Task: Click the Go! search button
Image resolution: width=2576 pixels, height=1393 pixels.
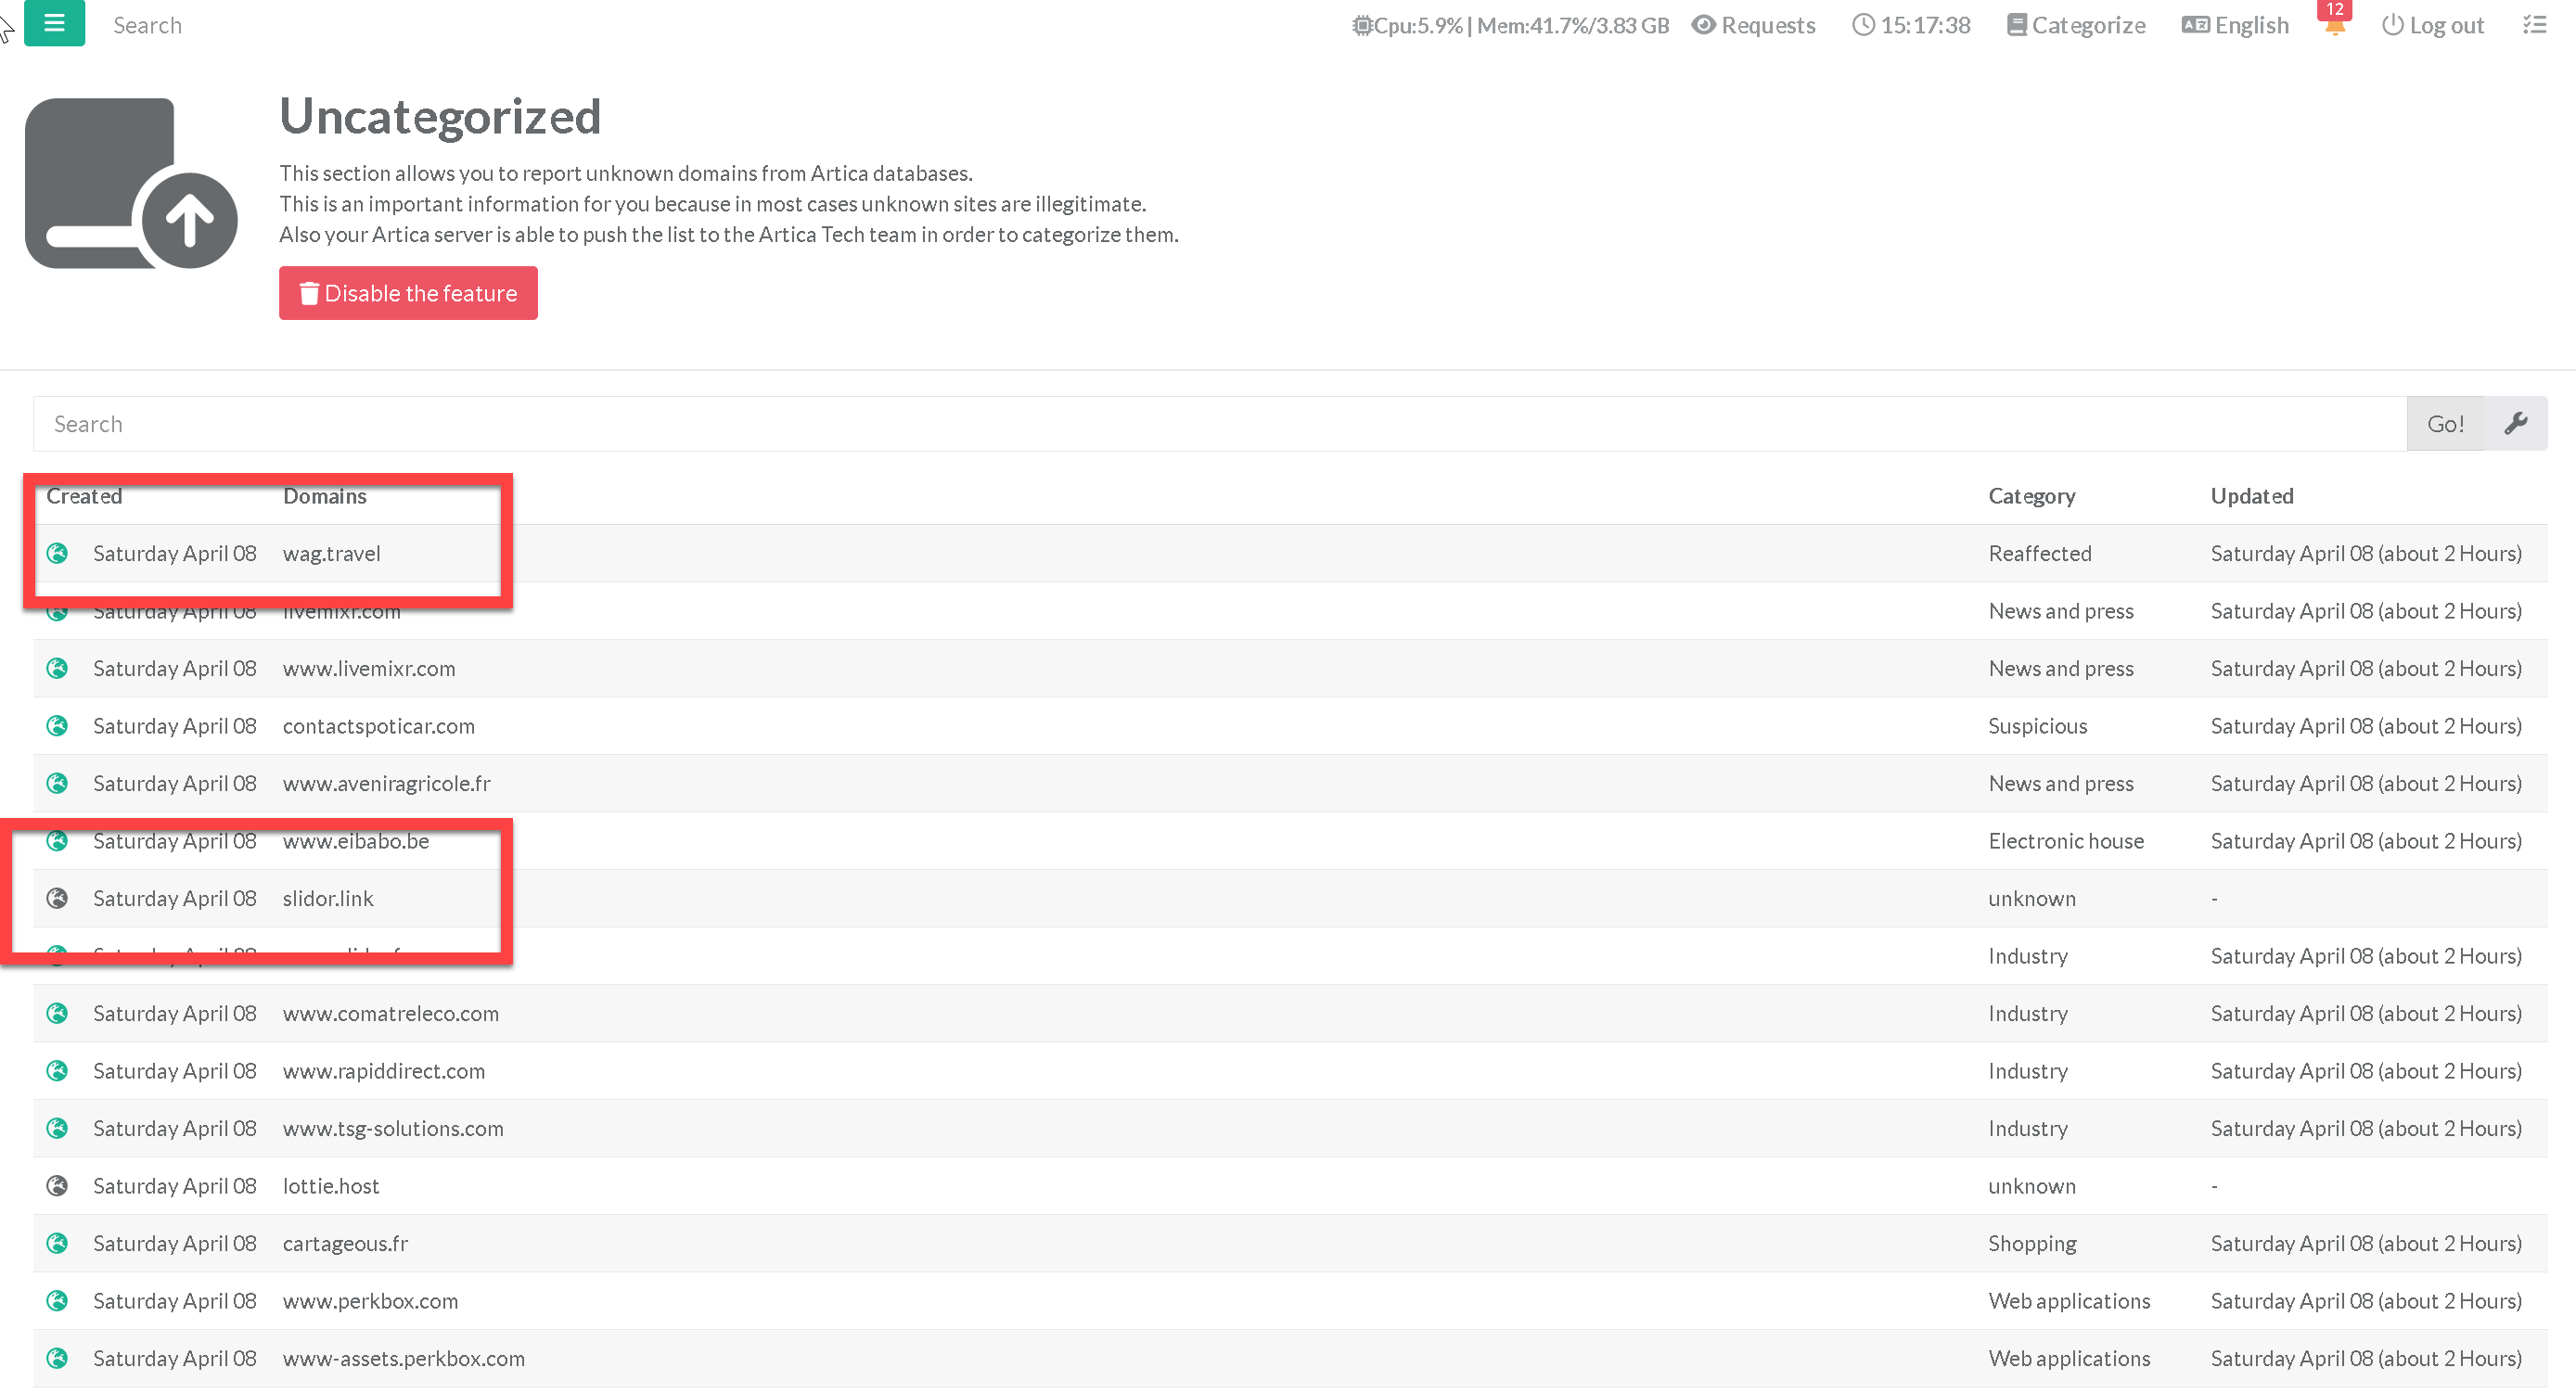Action: point(2445,424)
